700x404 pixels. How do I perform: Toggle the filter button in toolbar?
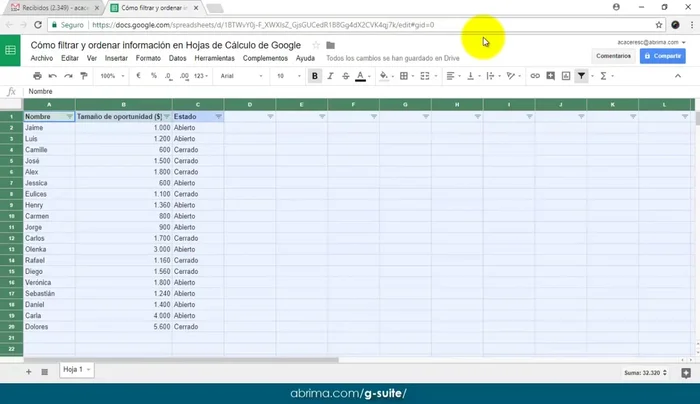[x=582, y=75]
